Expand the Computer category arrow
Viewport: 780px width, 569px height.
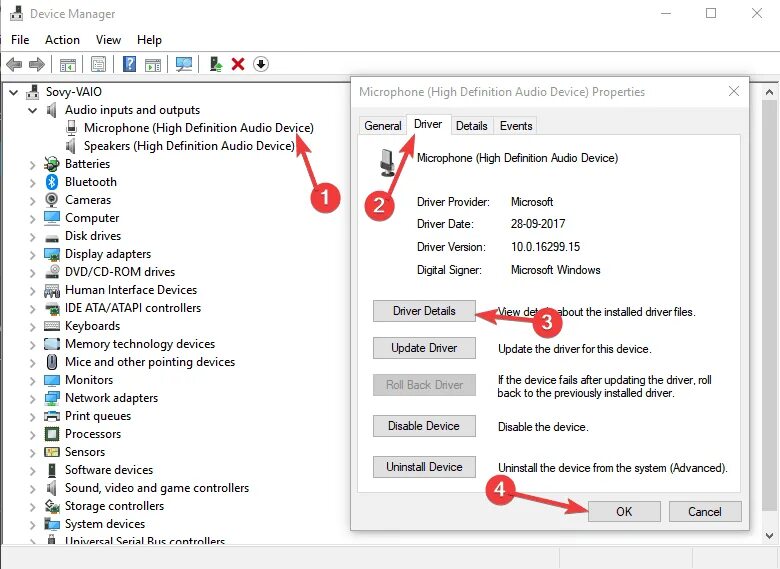click(x=32, y=218)
